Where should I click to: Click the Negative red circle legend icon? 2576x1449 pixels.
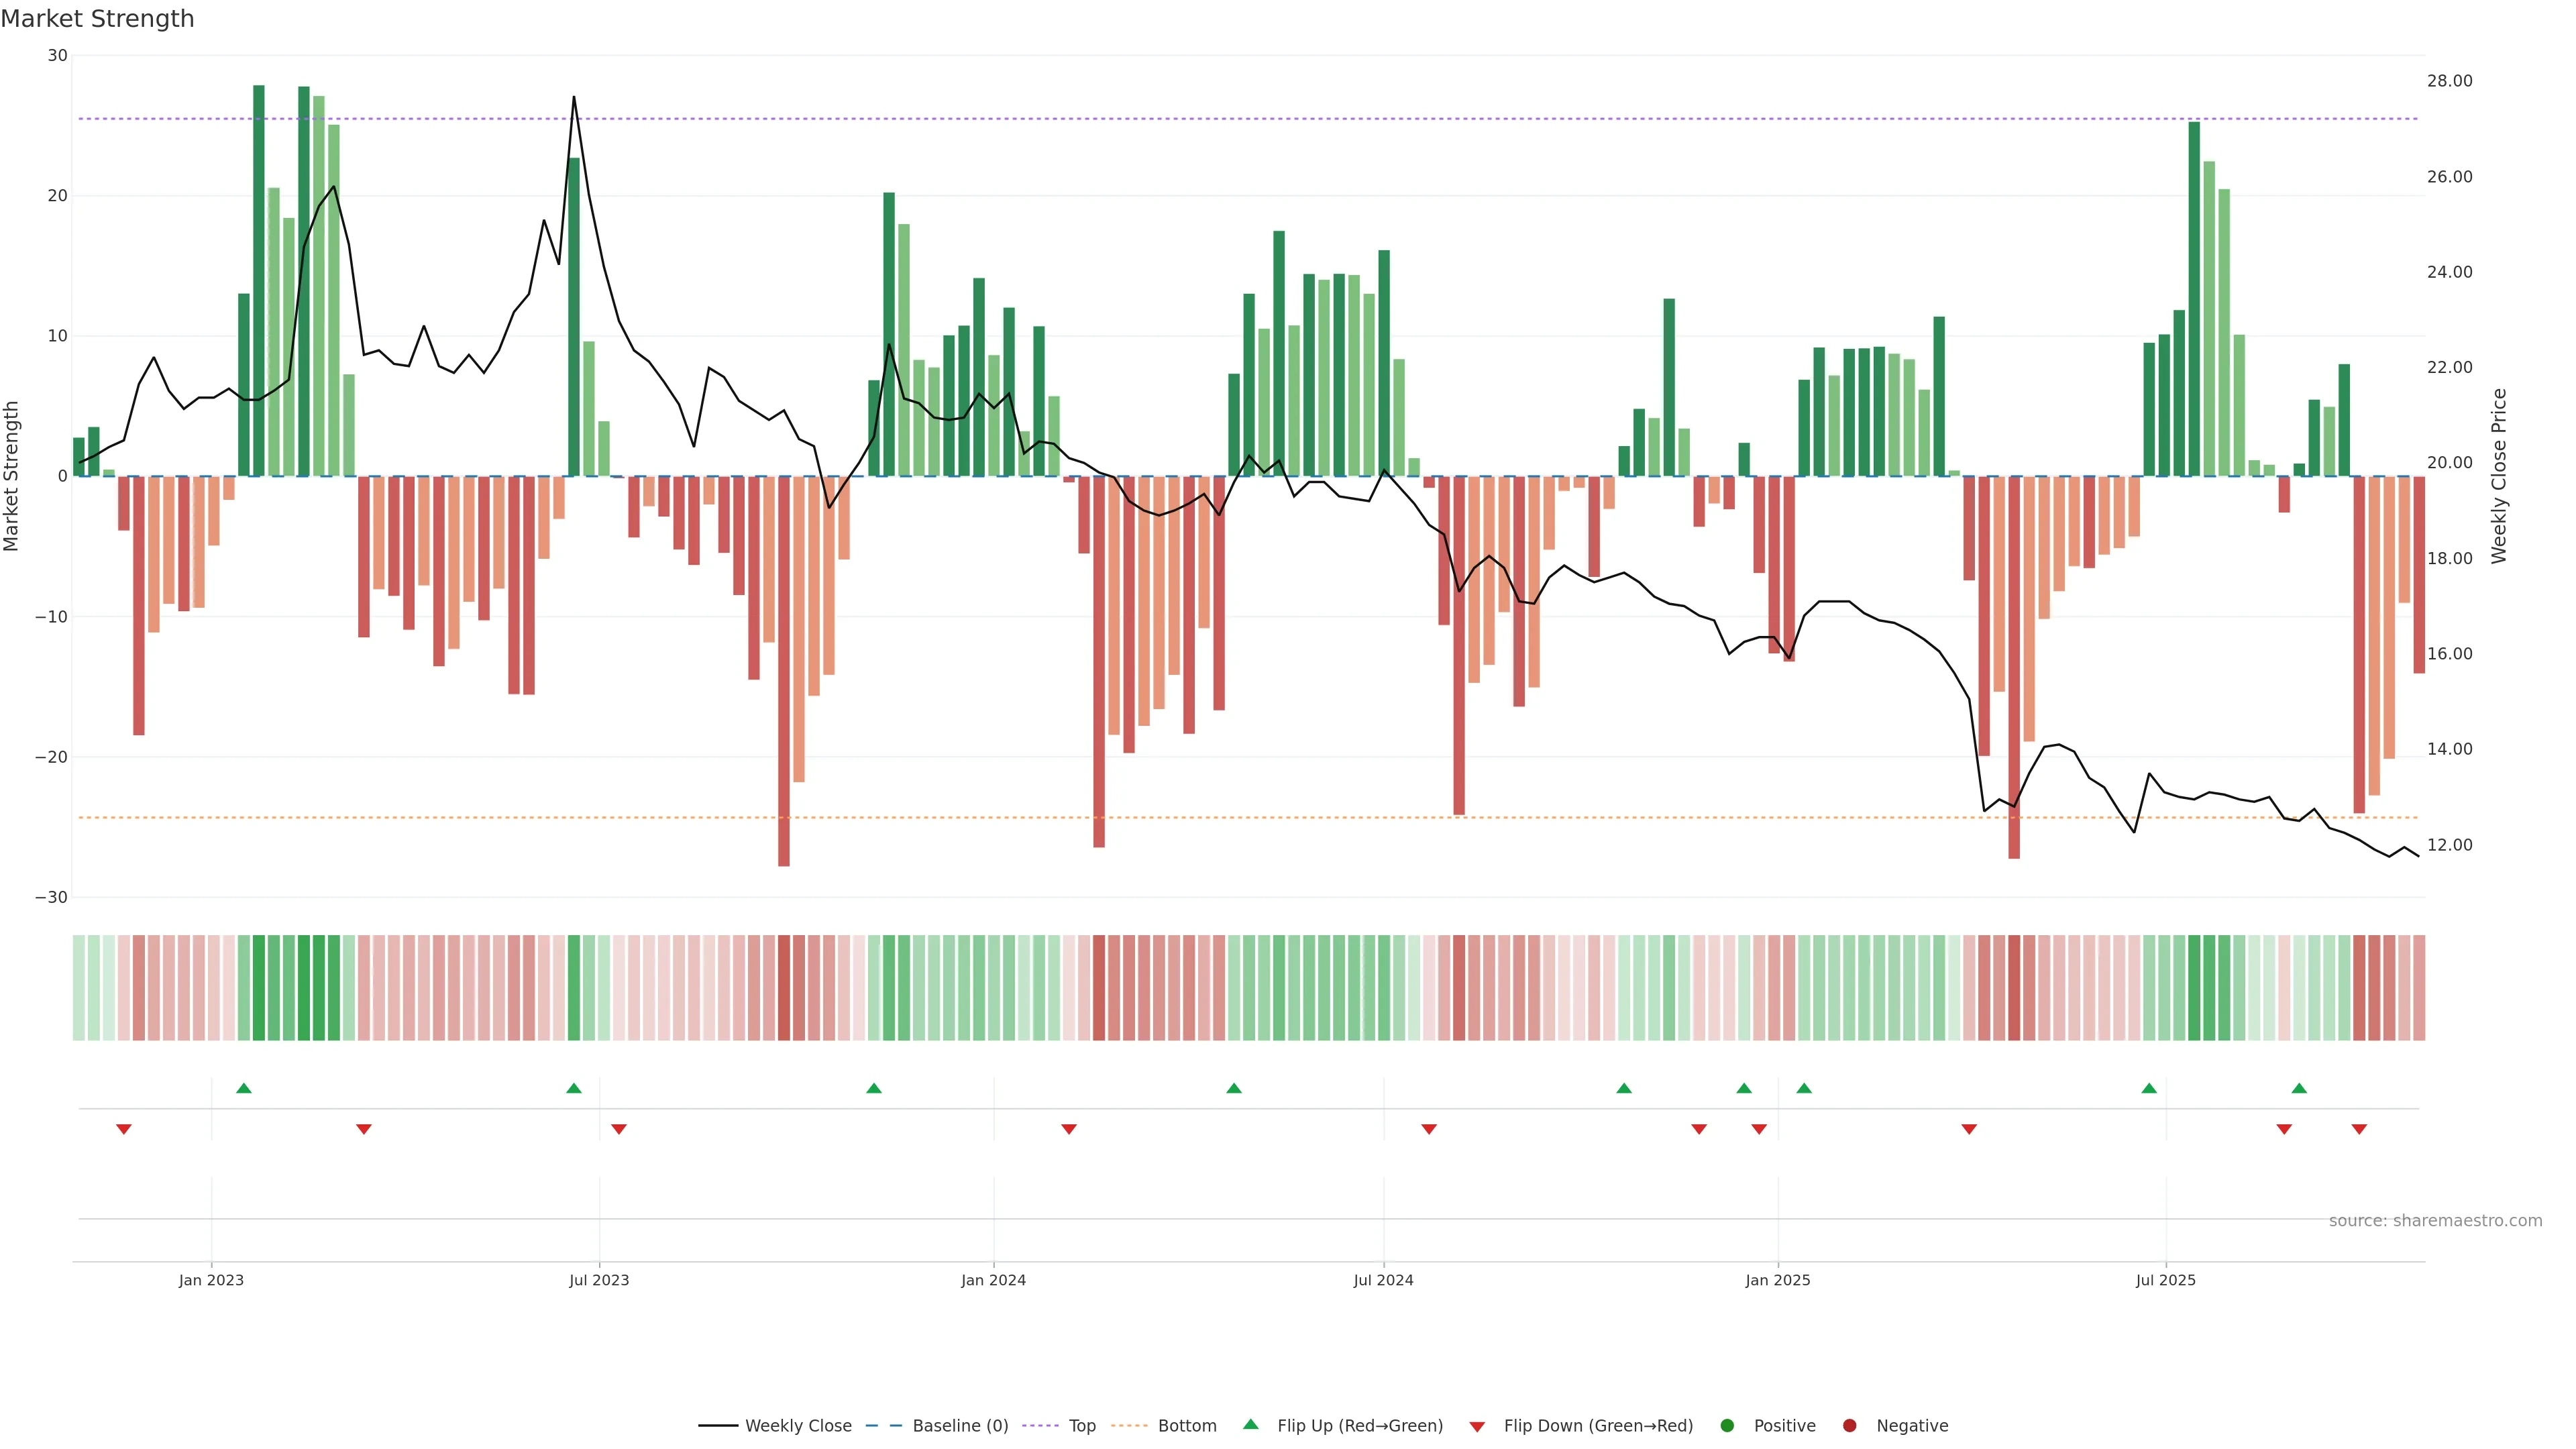tap(1849, 1426)
